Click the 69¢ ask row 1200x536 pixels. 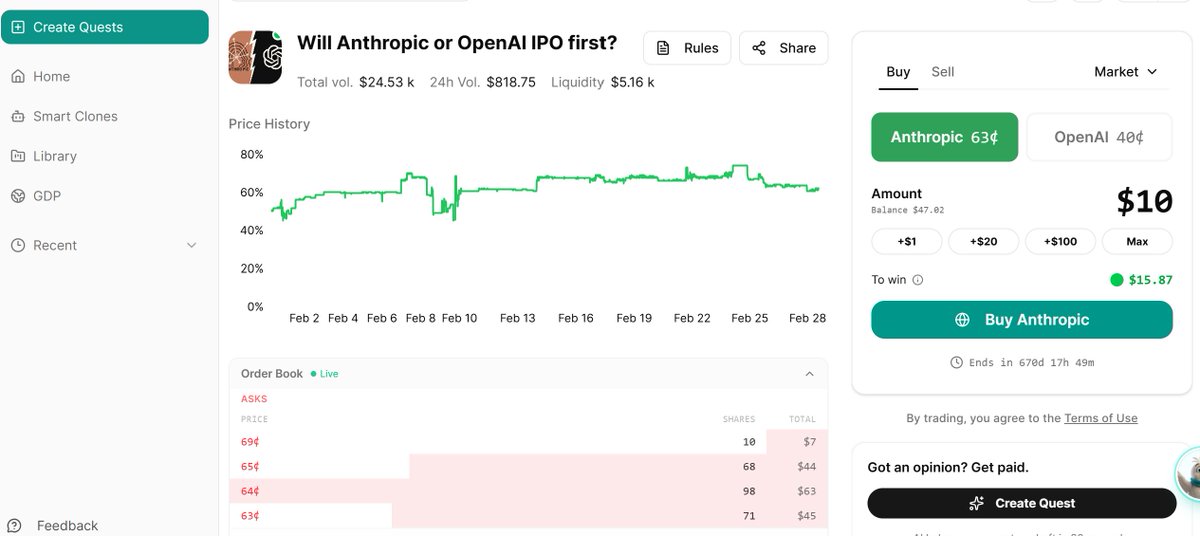point(528,441)
